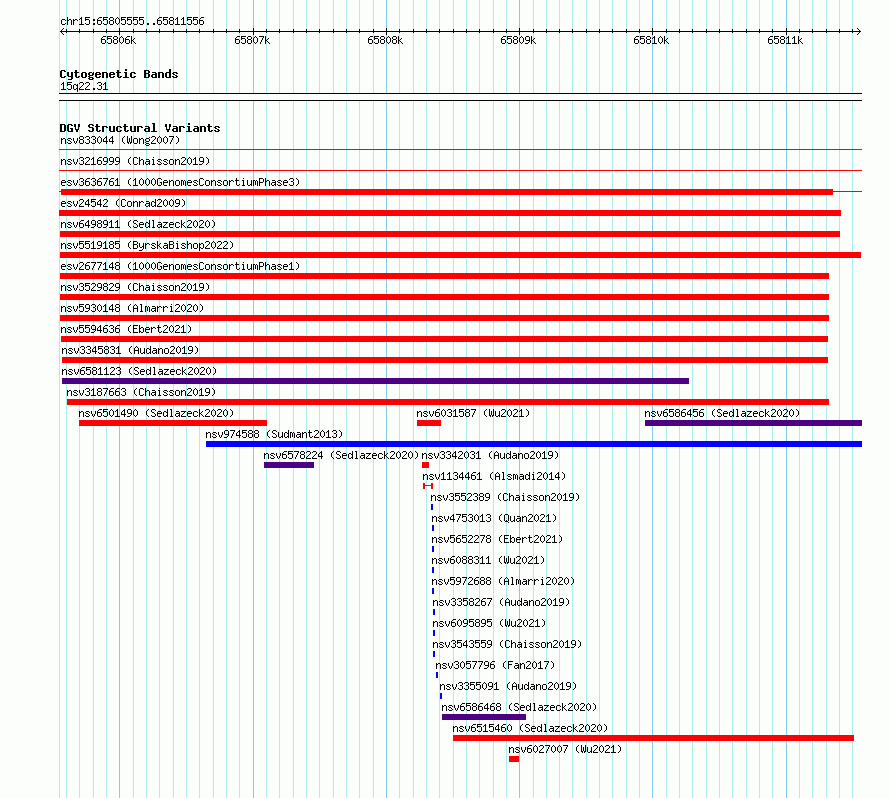
Task: Click the purple nsv6578224 variant bar
Action: (x=289, y=465)
